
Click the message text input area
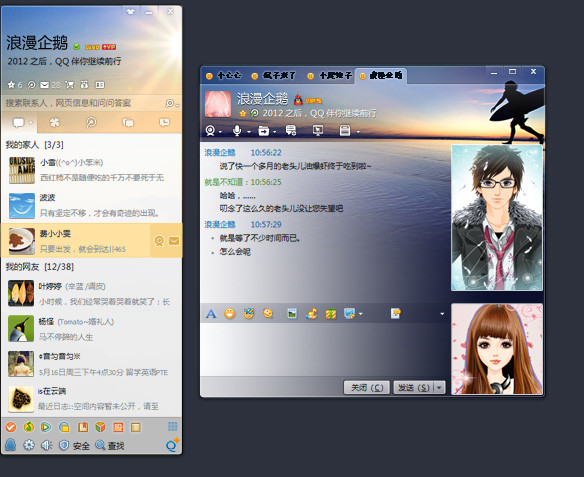tap(324, 349)
